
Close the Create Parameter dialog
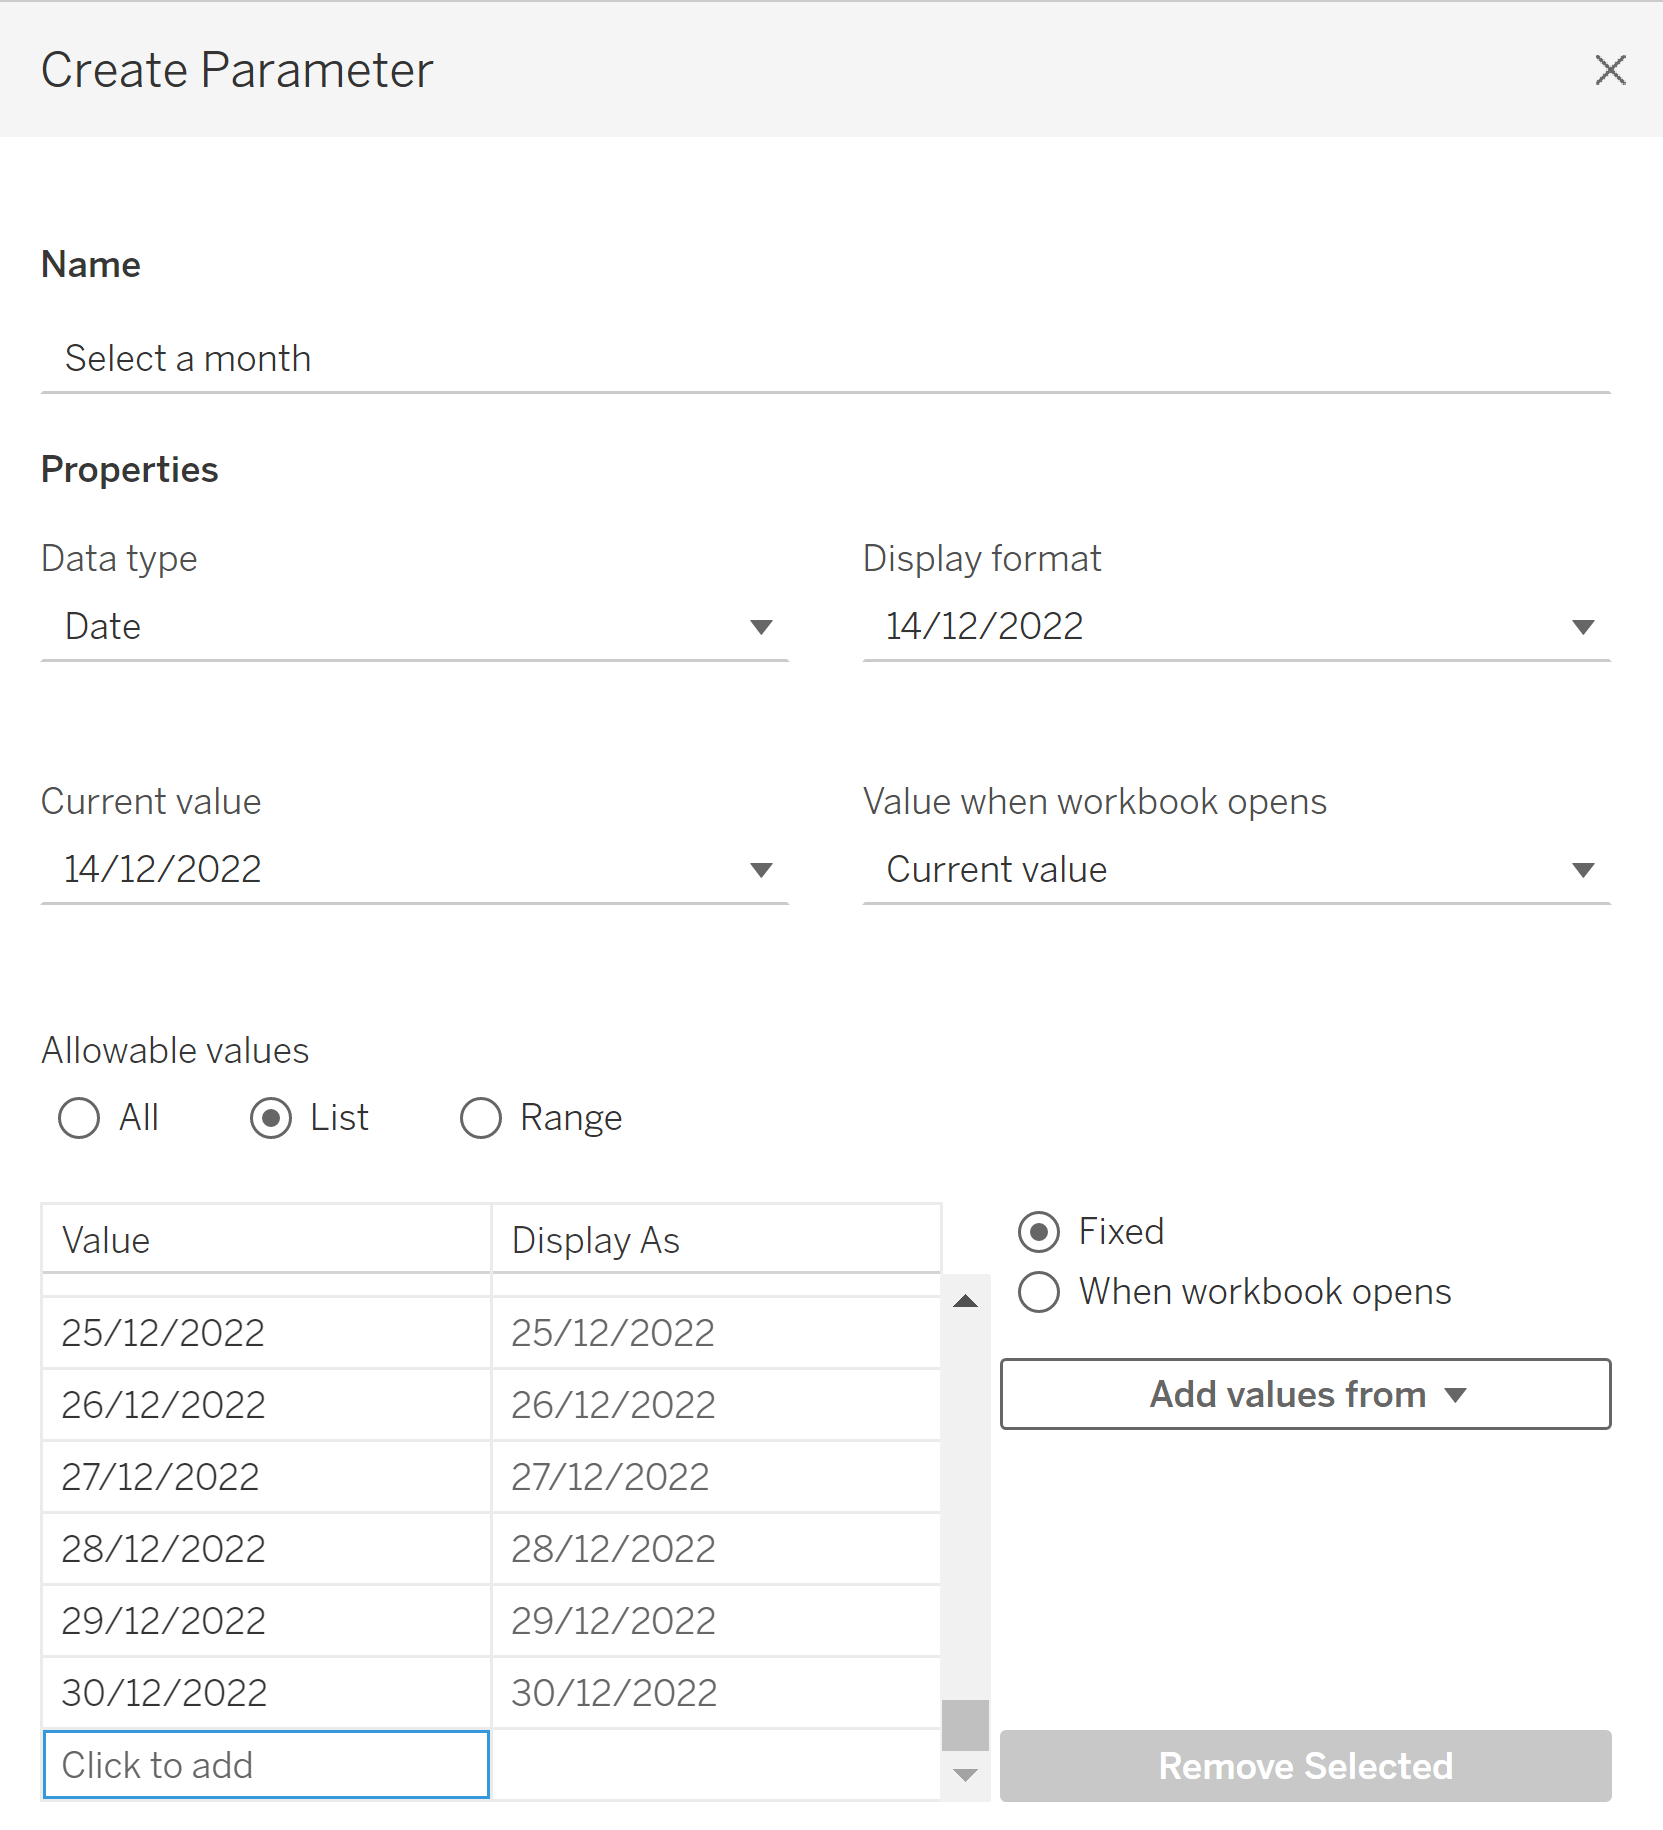[1609, 70]
